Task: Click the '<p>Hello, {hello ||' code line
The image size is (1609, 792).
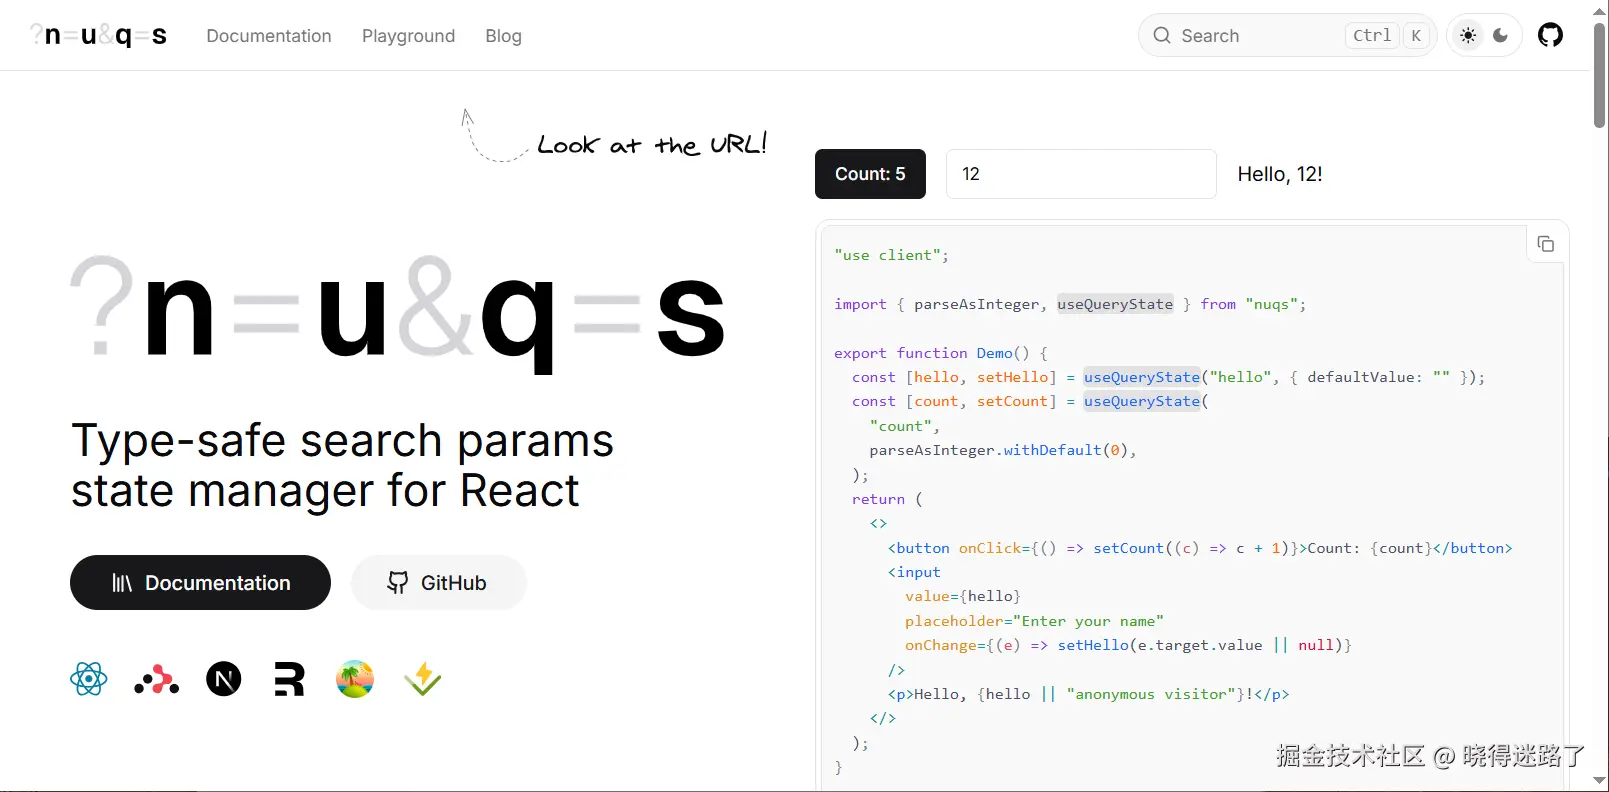Action: coord(1088,694)
